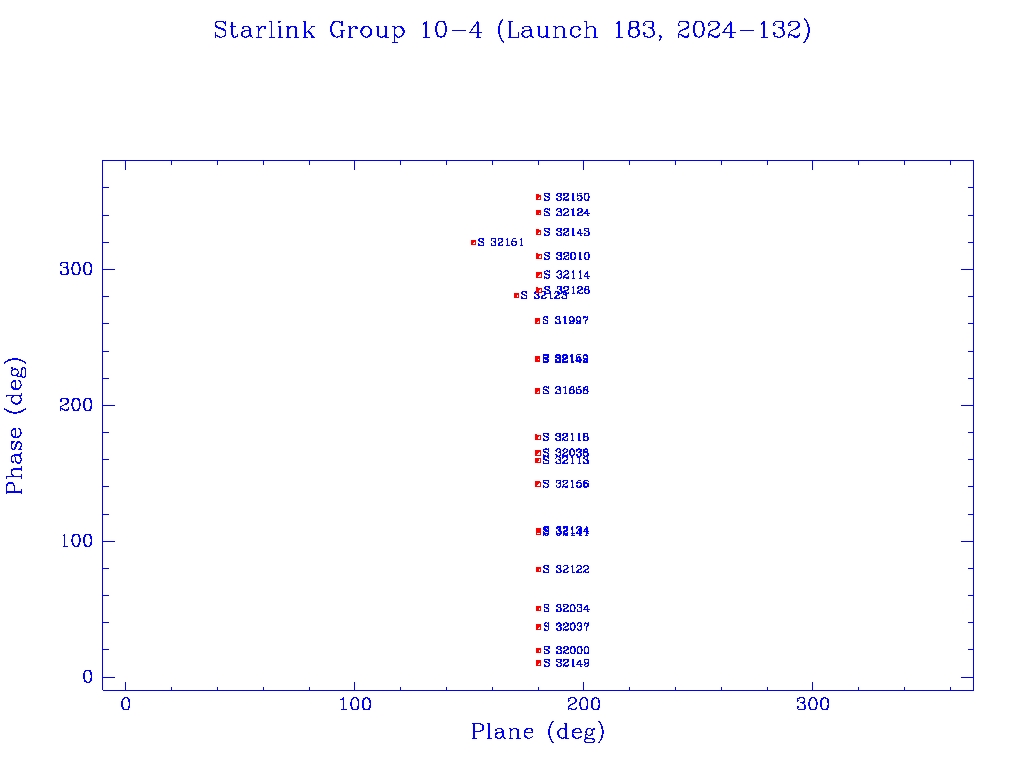
Task: Select the red marker beside S 32124
Action: pyautogui.click(x=539, y=213)
